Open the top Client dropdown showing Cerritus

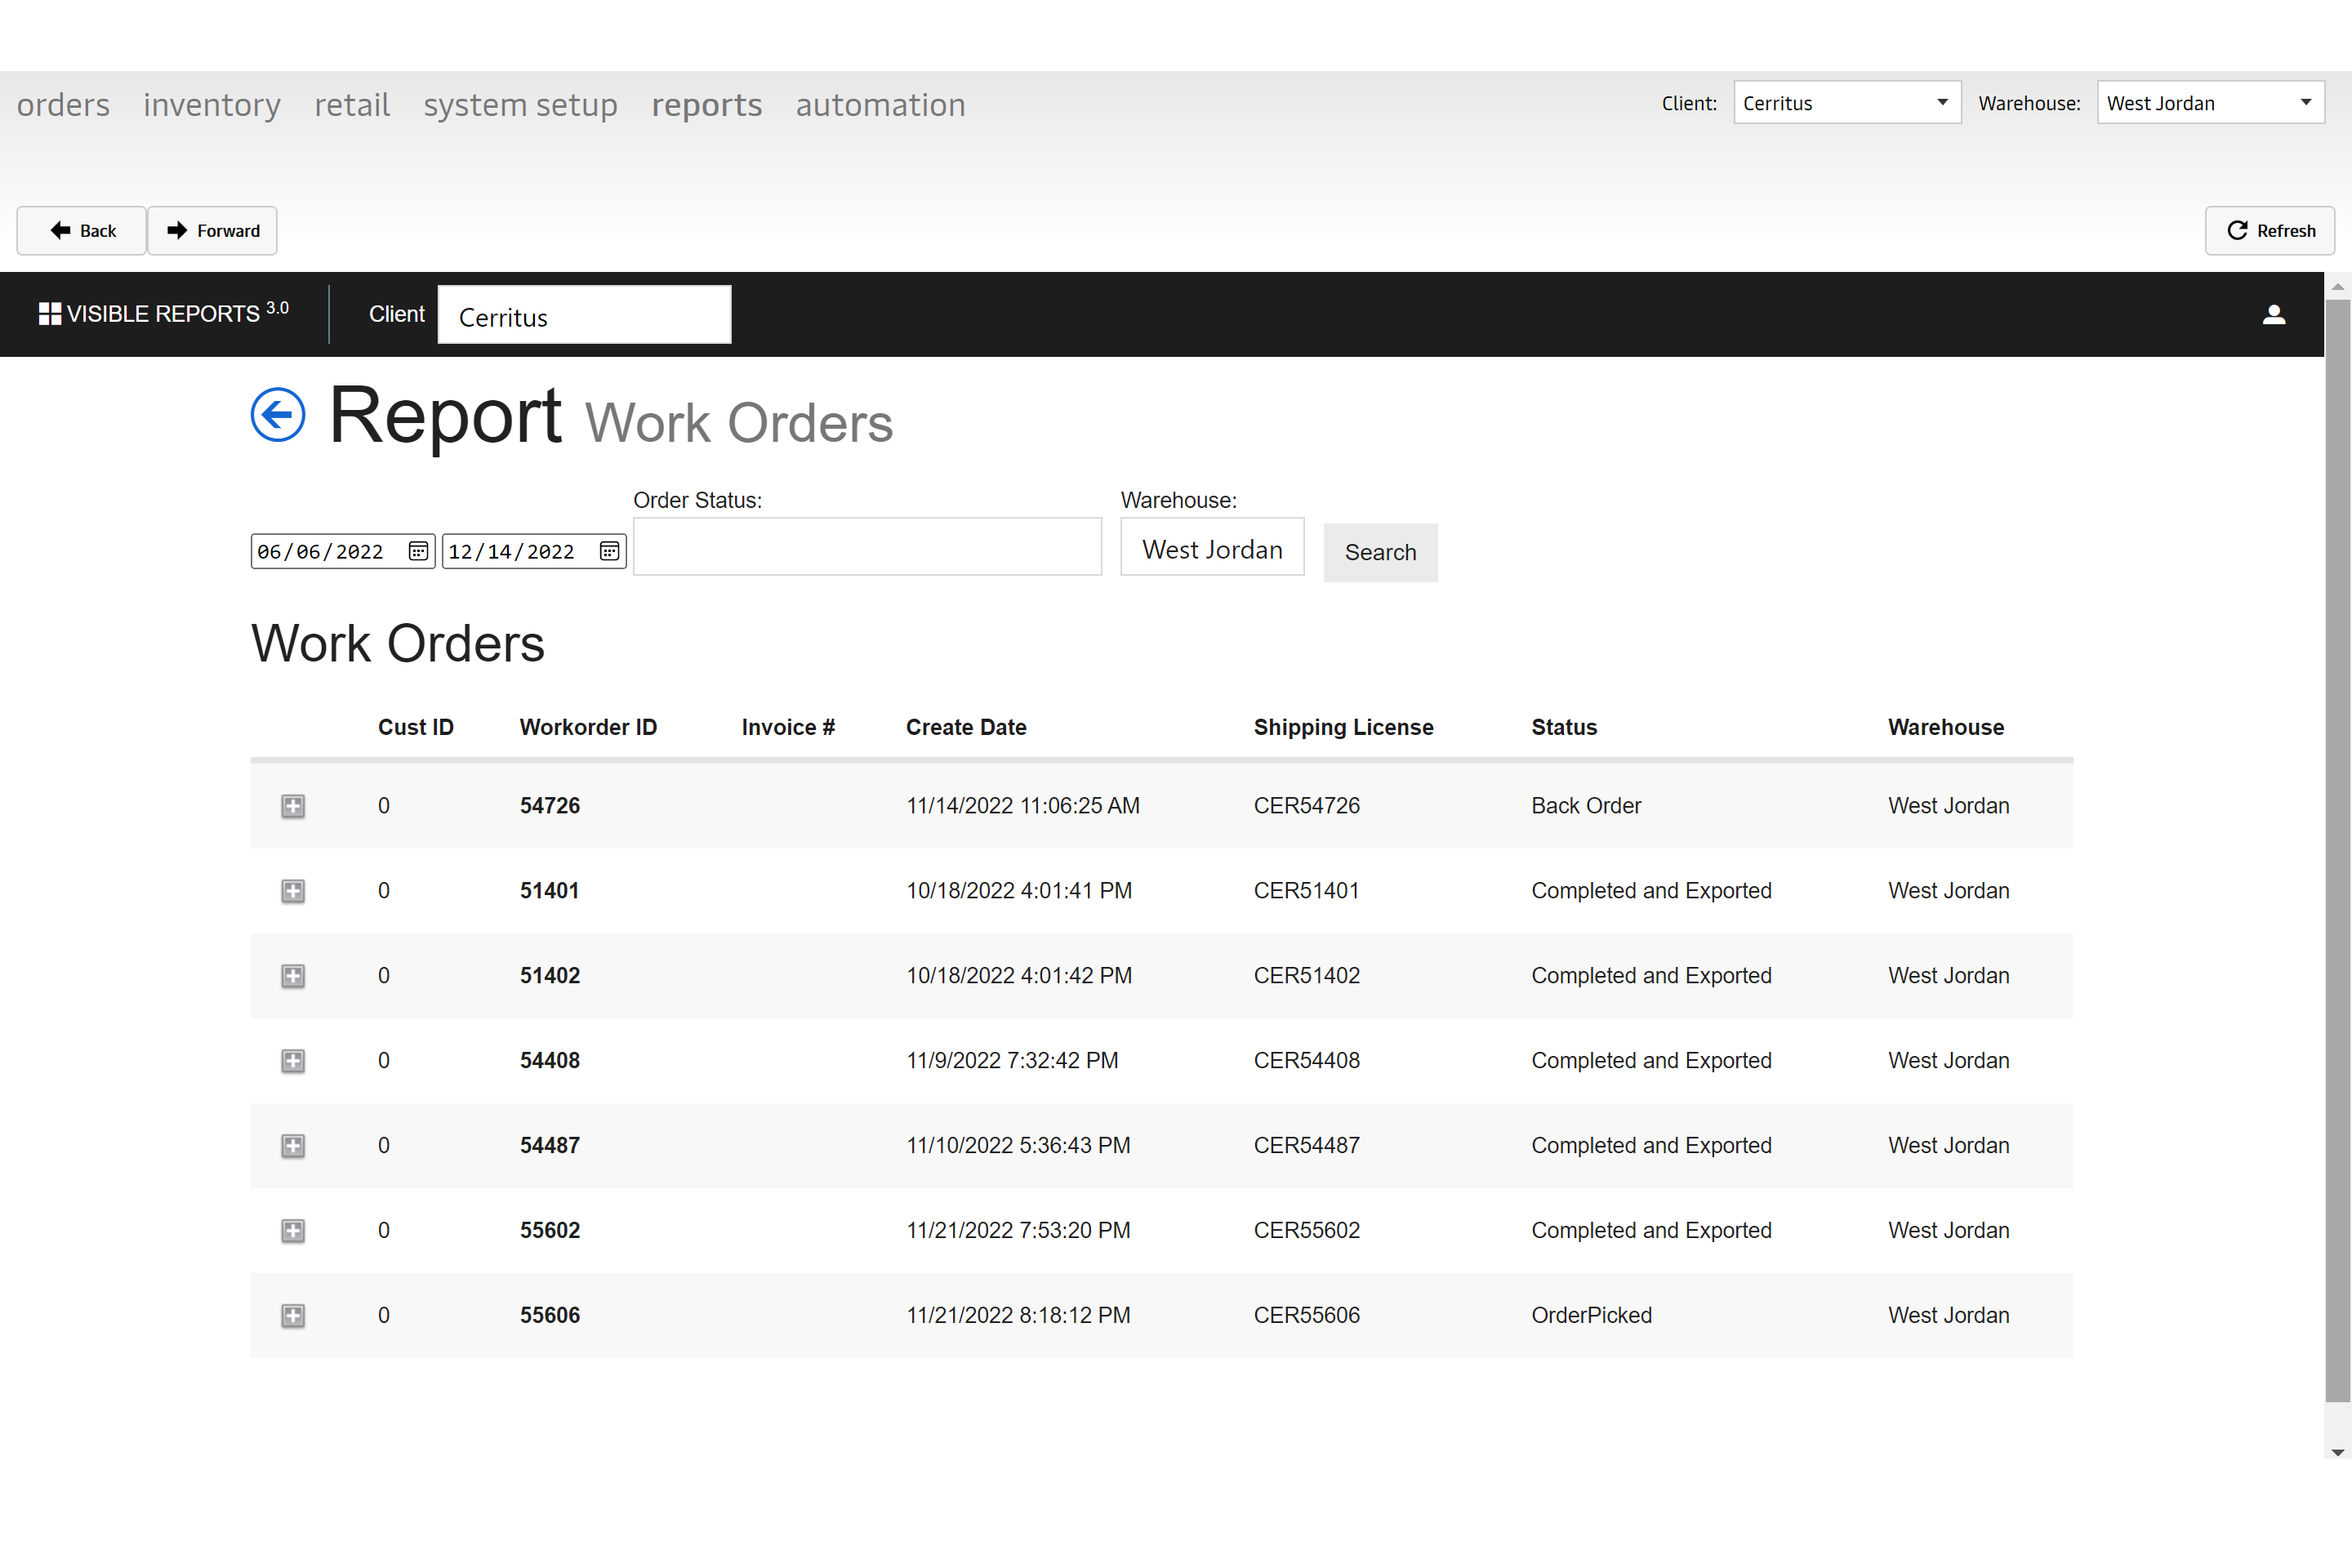coord(1847,103)
